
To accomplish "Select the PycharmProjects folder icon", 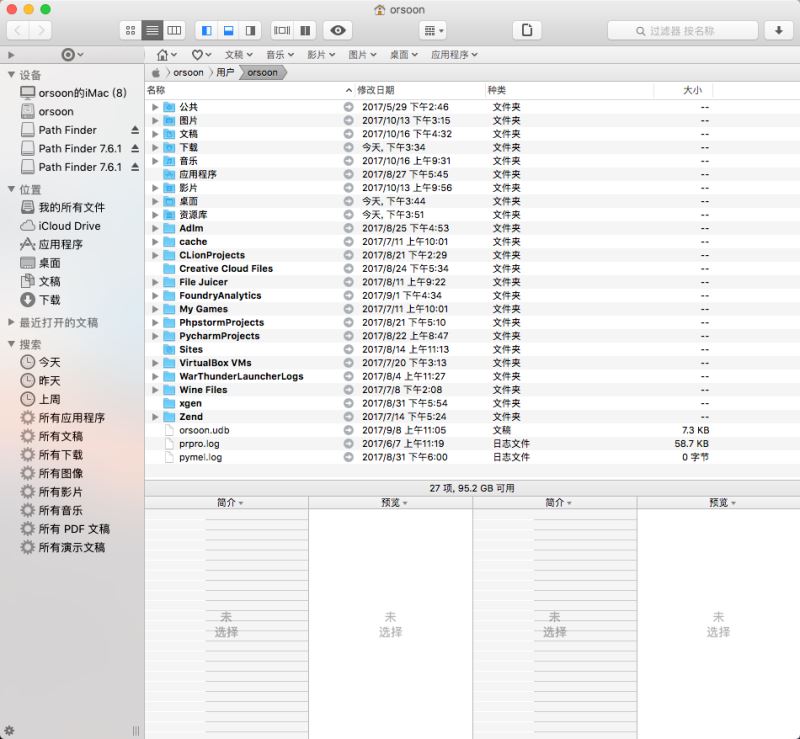I will [169, 336].
